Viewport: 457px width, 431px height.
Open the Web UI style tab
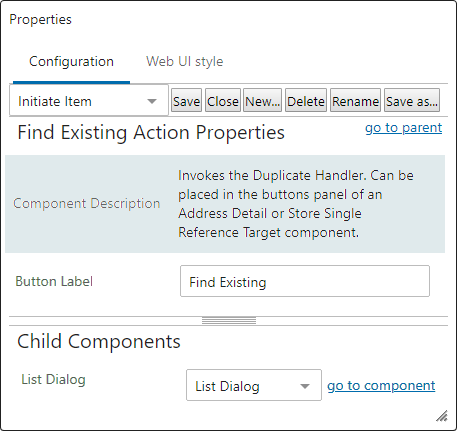pos(185,62)
